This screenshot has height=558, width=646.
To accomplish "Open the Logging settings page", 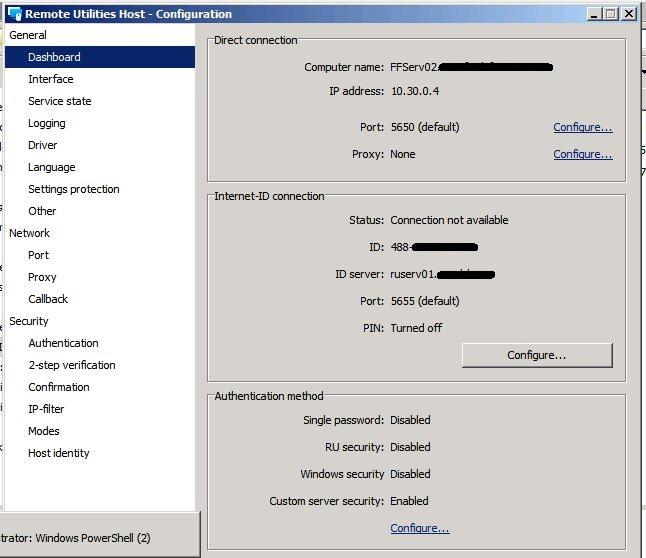I will [46, 123].
